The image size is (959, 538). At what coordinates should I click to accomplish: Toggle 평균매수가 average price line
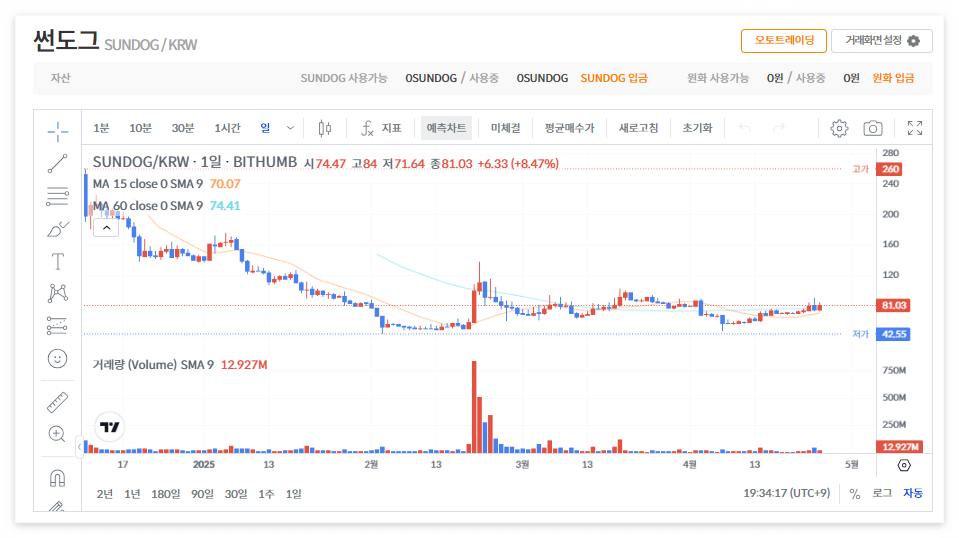tap(569, 128)
